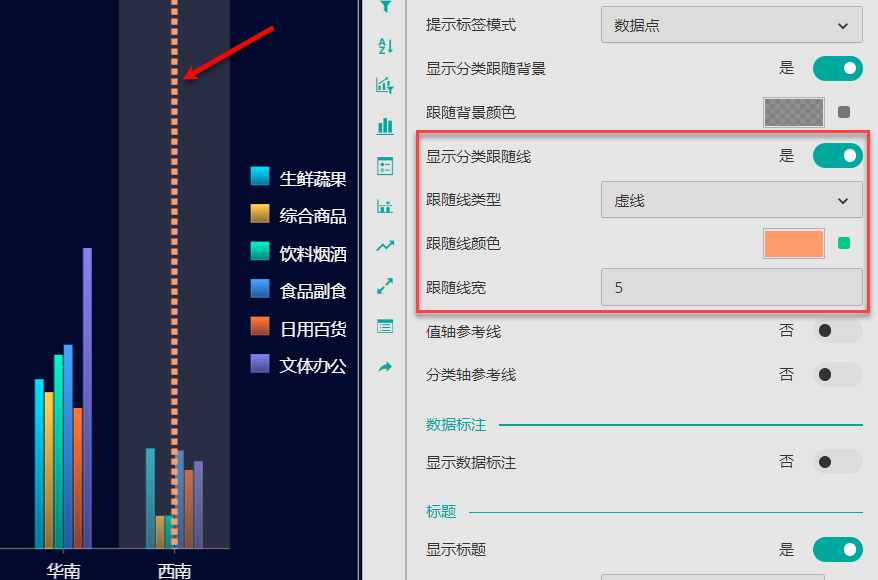Viewport: 878px width, 580px height.
Task: Enable 分类轴参考线 switch
Action: [x=838, y=375]
